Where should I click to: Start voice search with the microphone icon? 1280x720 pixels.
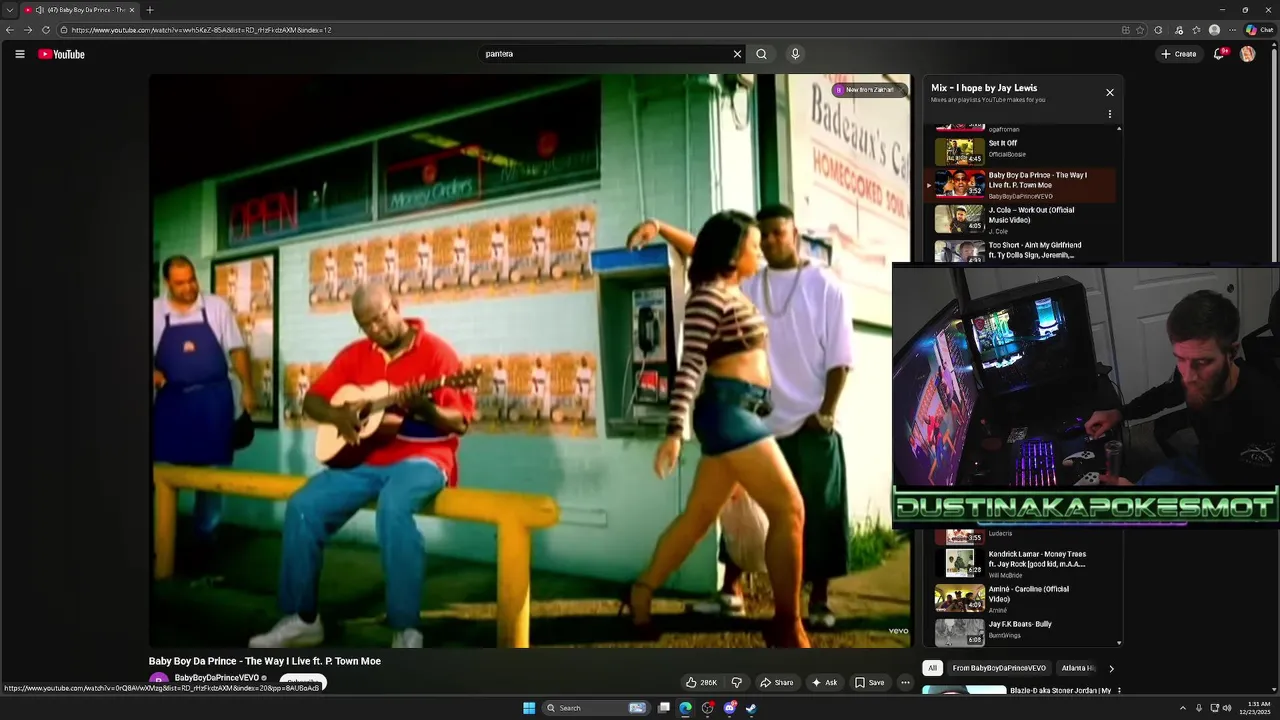(795, 54)
